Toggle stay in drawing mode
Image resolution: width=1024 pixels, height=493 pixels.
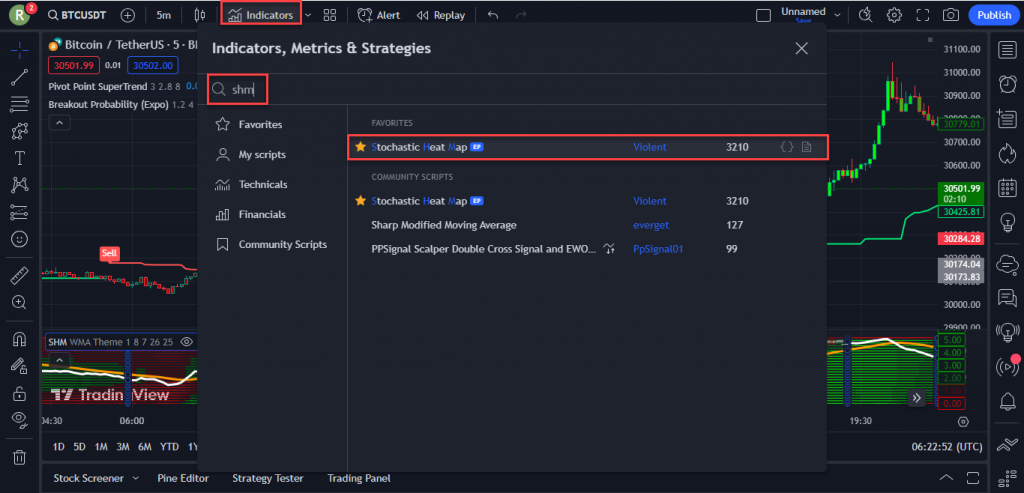20,366
